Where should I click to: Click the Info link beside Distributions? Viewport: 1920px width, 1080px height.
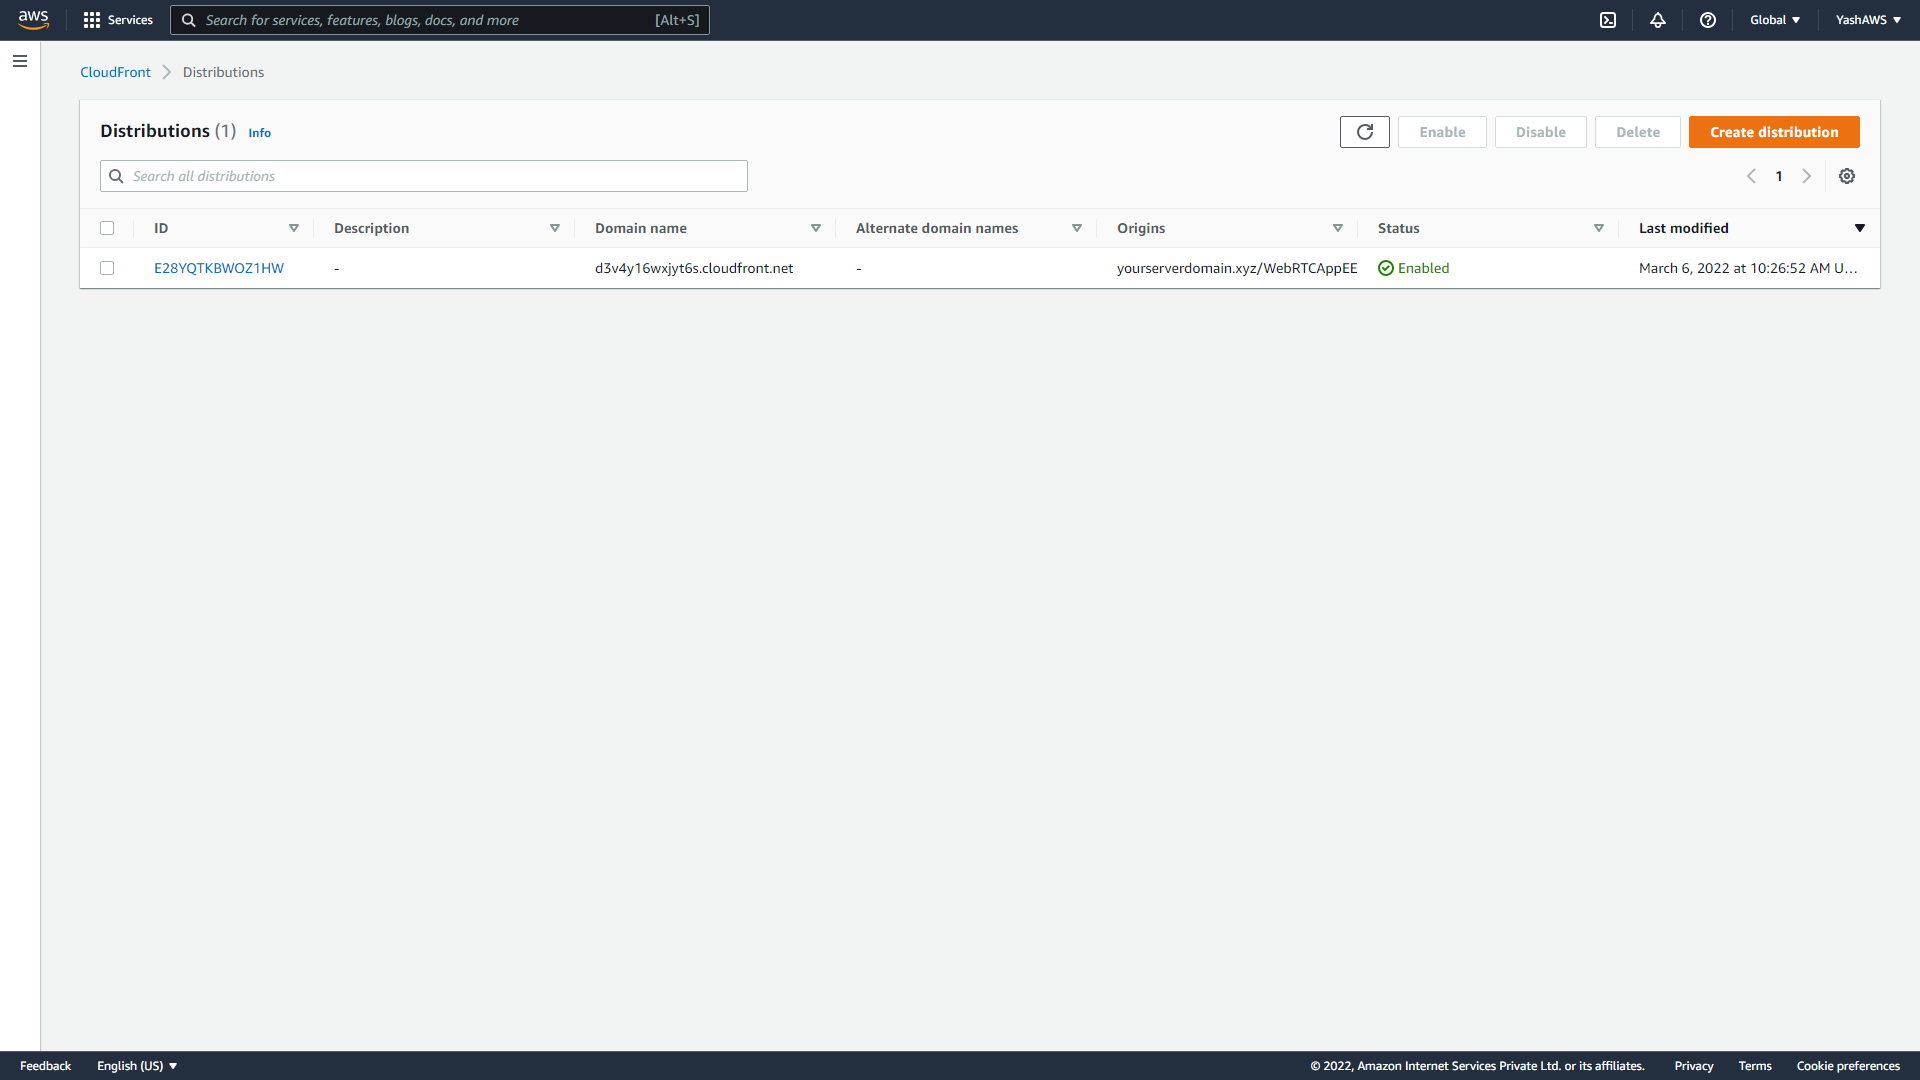click(259, 133)
